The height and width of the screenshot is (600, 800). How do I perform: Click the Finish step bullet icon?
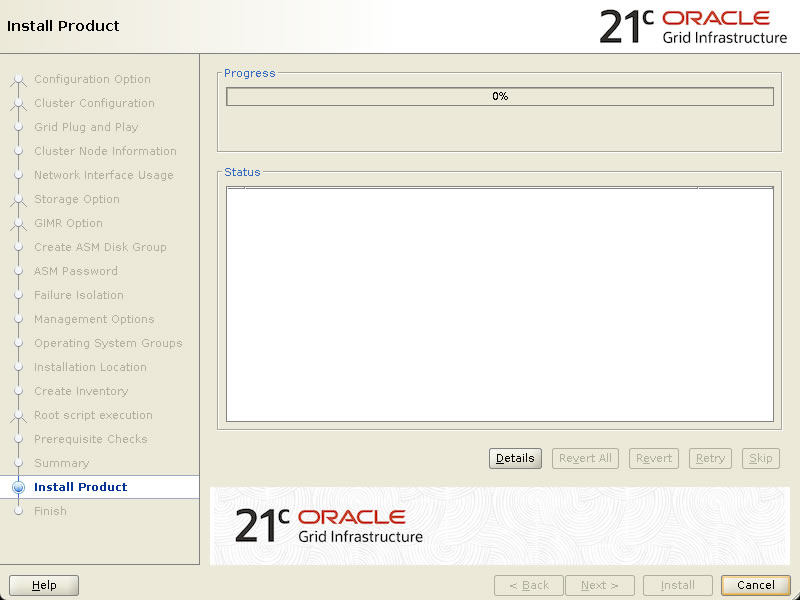(18, 511)
